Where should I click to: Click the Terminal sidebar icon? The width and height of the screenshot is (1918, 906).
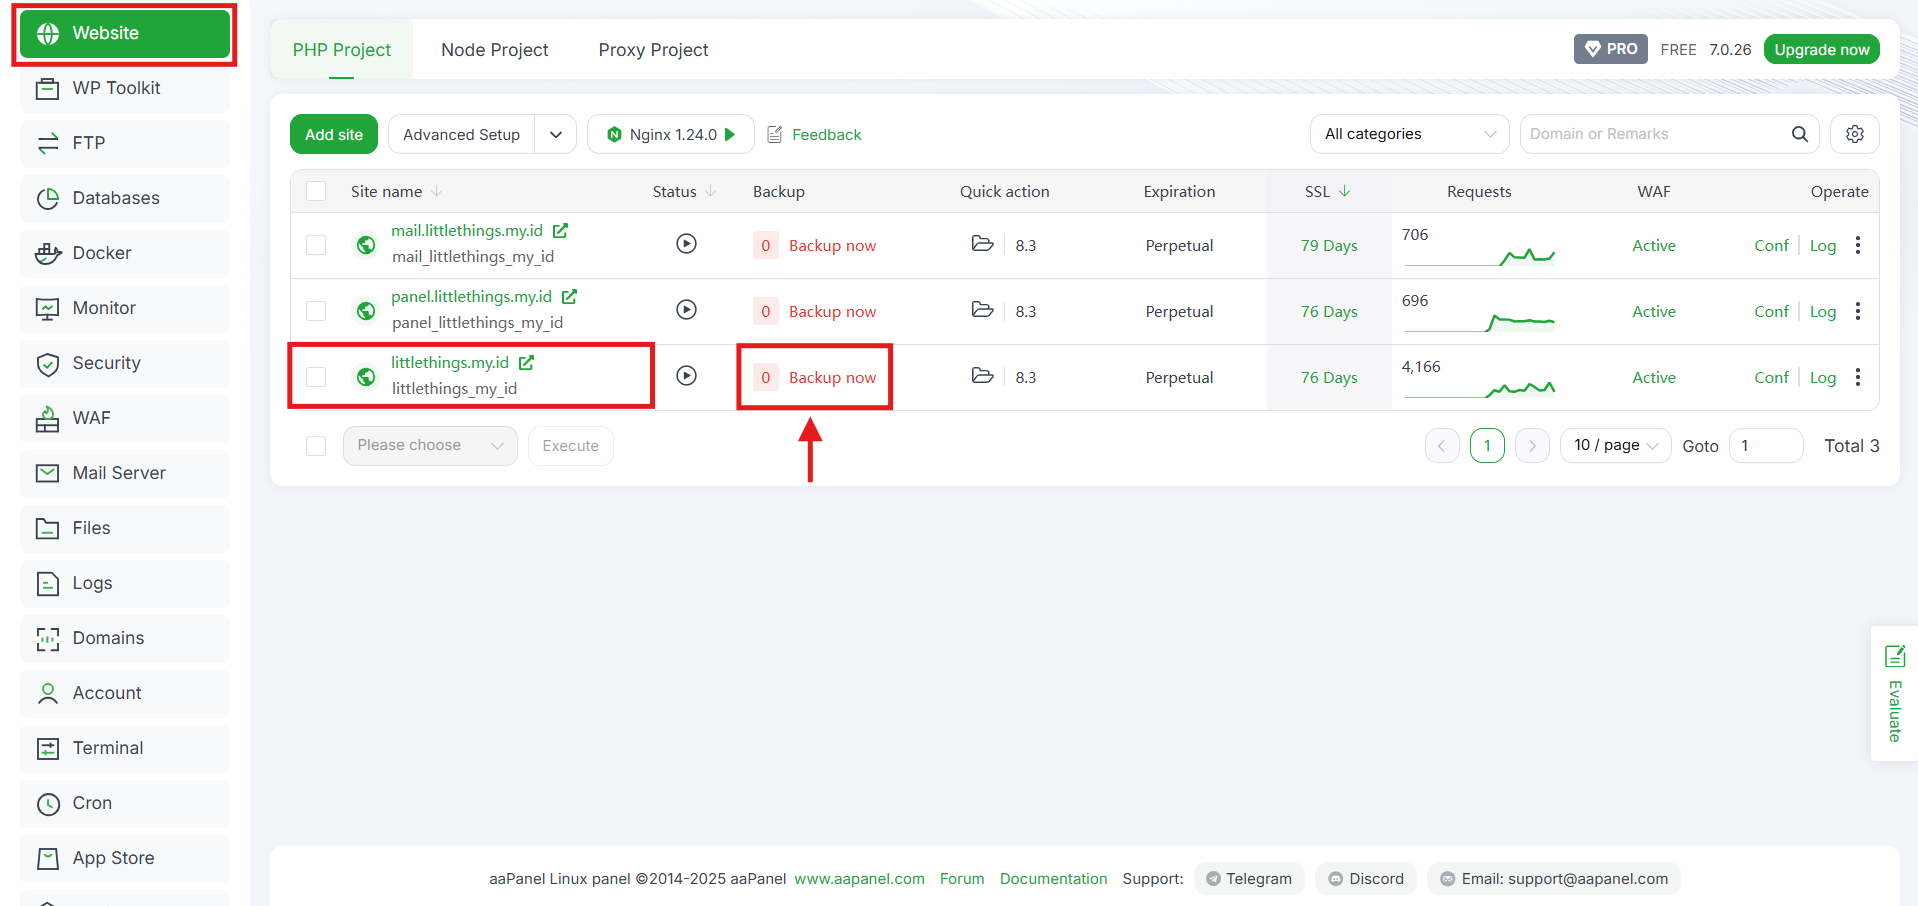click(48, 748)
